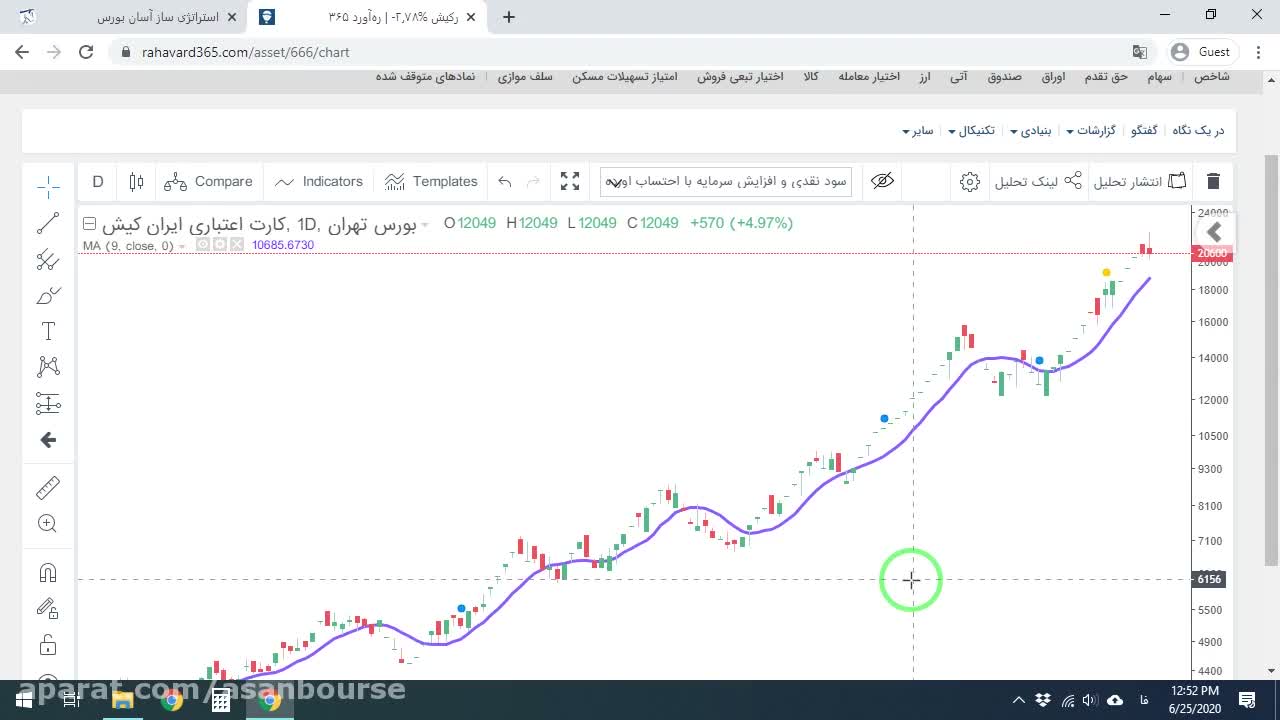This screenshot has height=720, width=1280.
Task: Redo the chart action
Action: pyautogui.click(x=533, y=181)
